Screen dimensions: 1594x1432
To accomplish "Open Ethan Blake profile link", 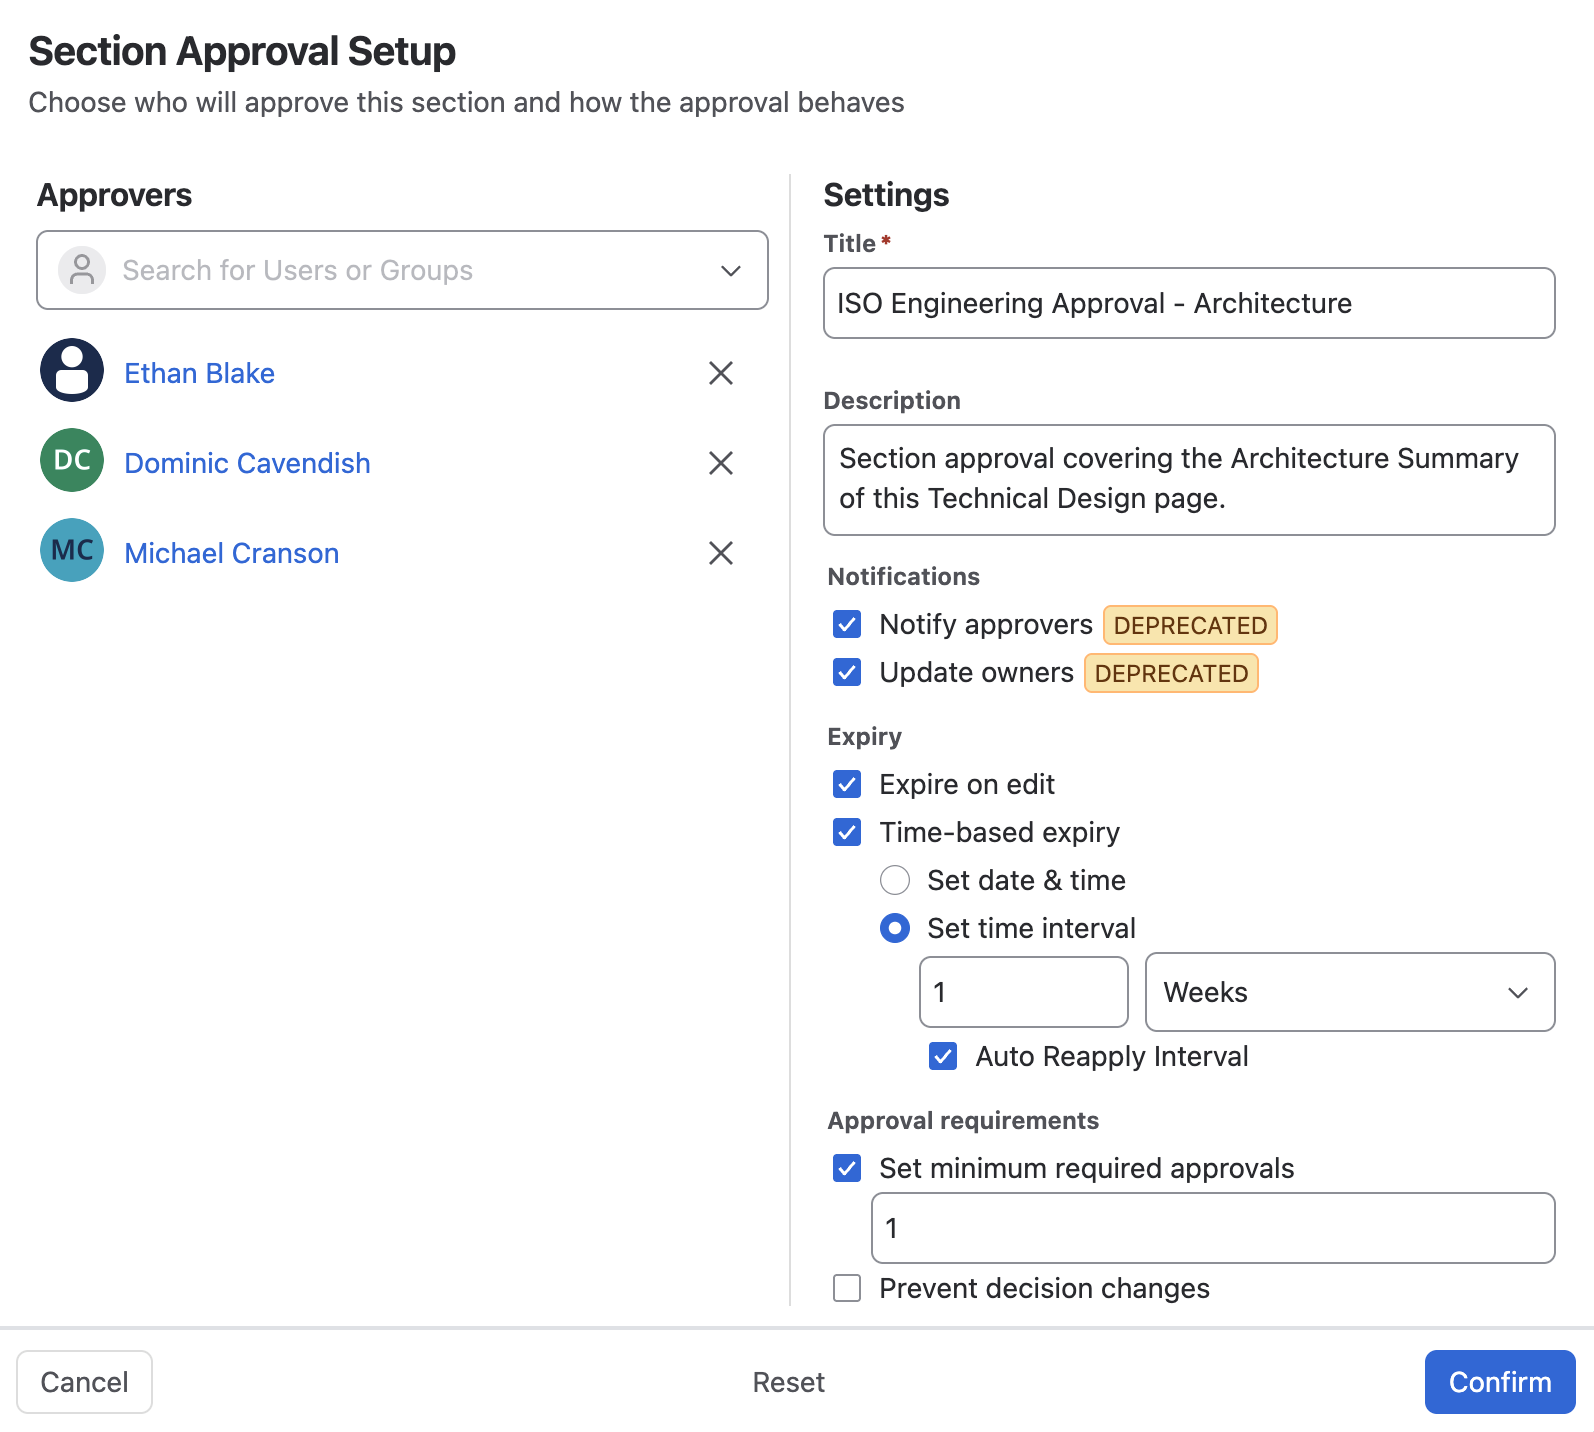I will coord(199,373).
